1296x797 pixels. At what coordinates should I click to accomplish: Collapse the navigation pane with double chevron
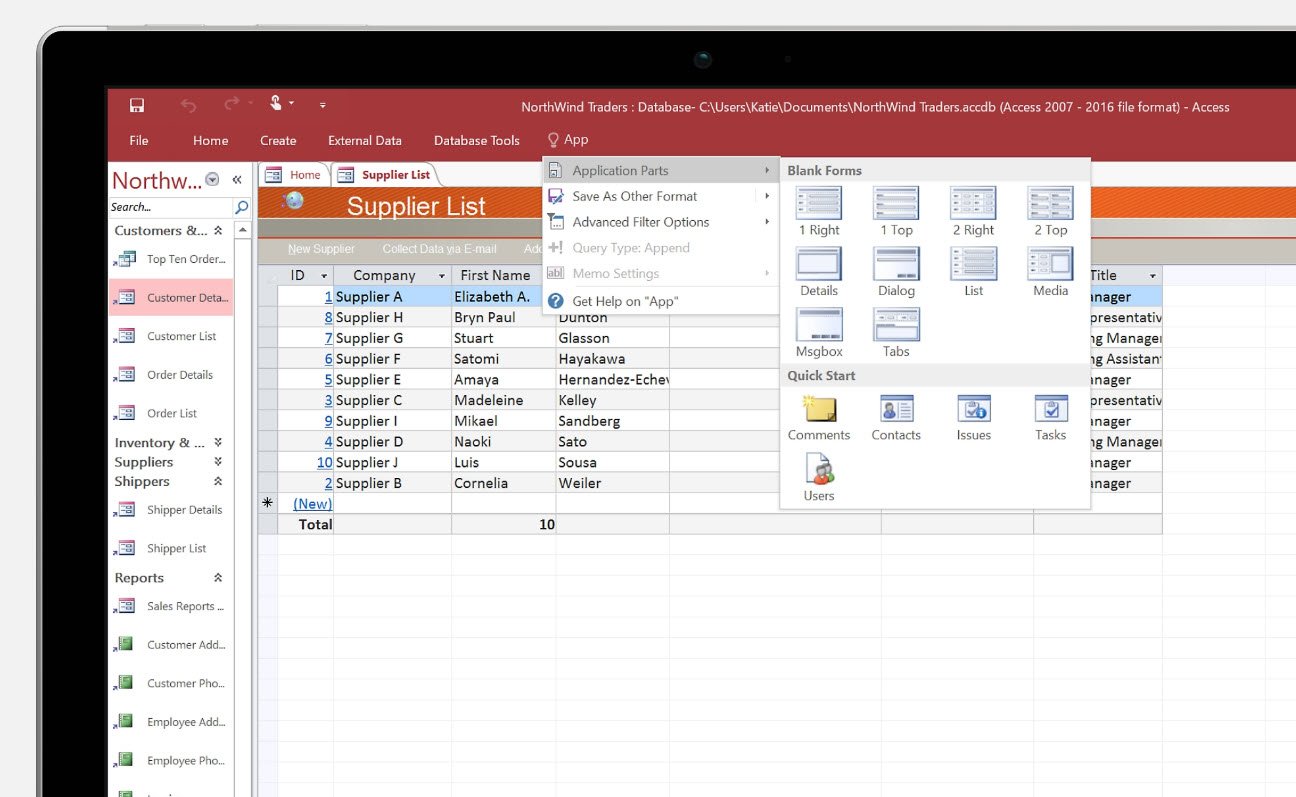[237, 180]
